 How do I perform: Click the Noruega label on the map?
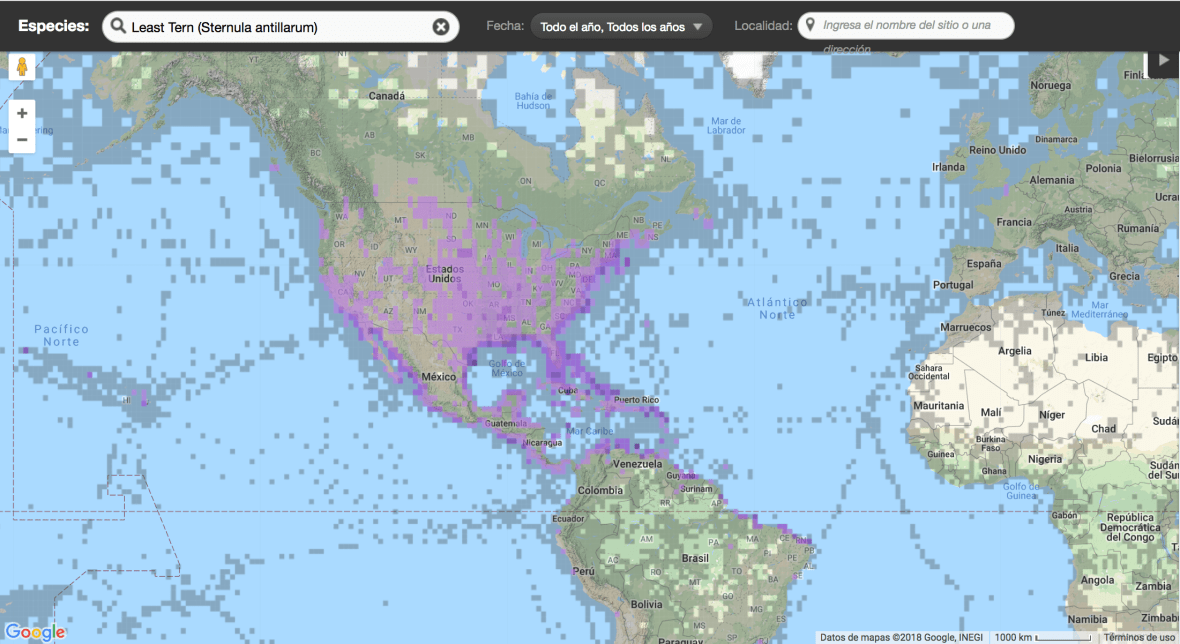1051,86
